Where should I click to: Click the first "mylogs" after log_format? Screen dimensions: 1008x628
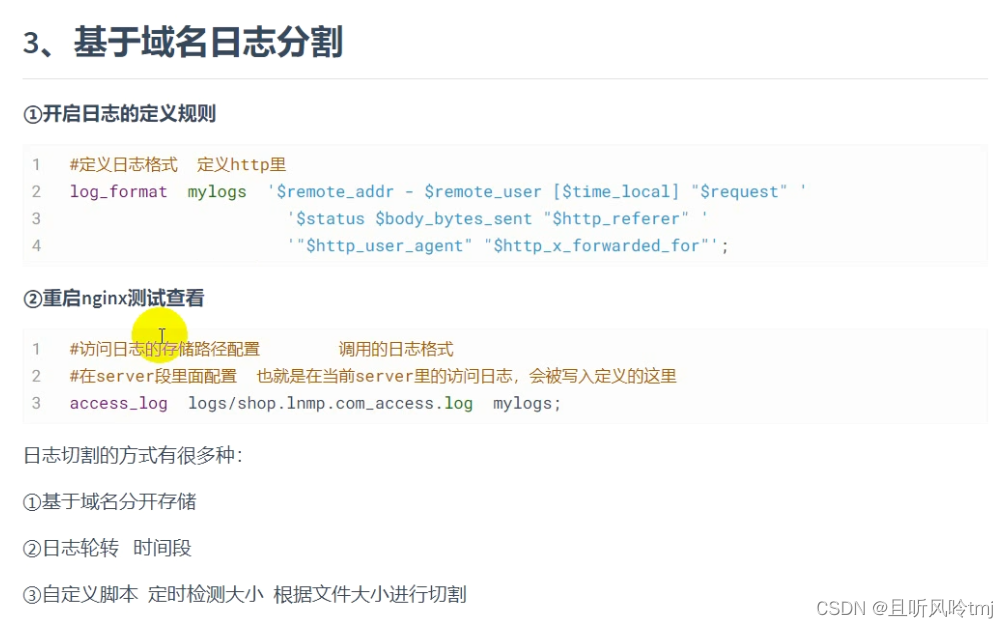(x=217, y=191)
